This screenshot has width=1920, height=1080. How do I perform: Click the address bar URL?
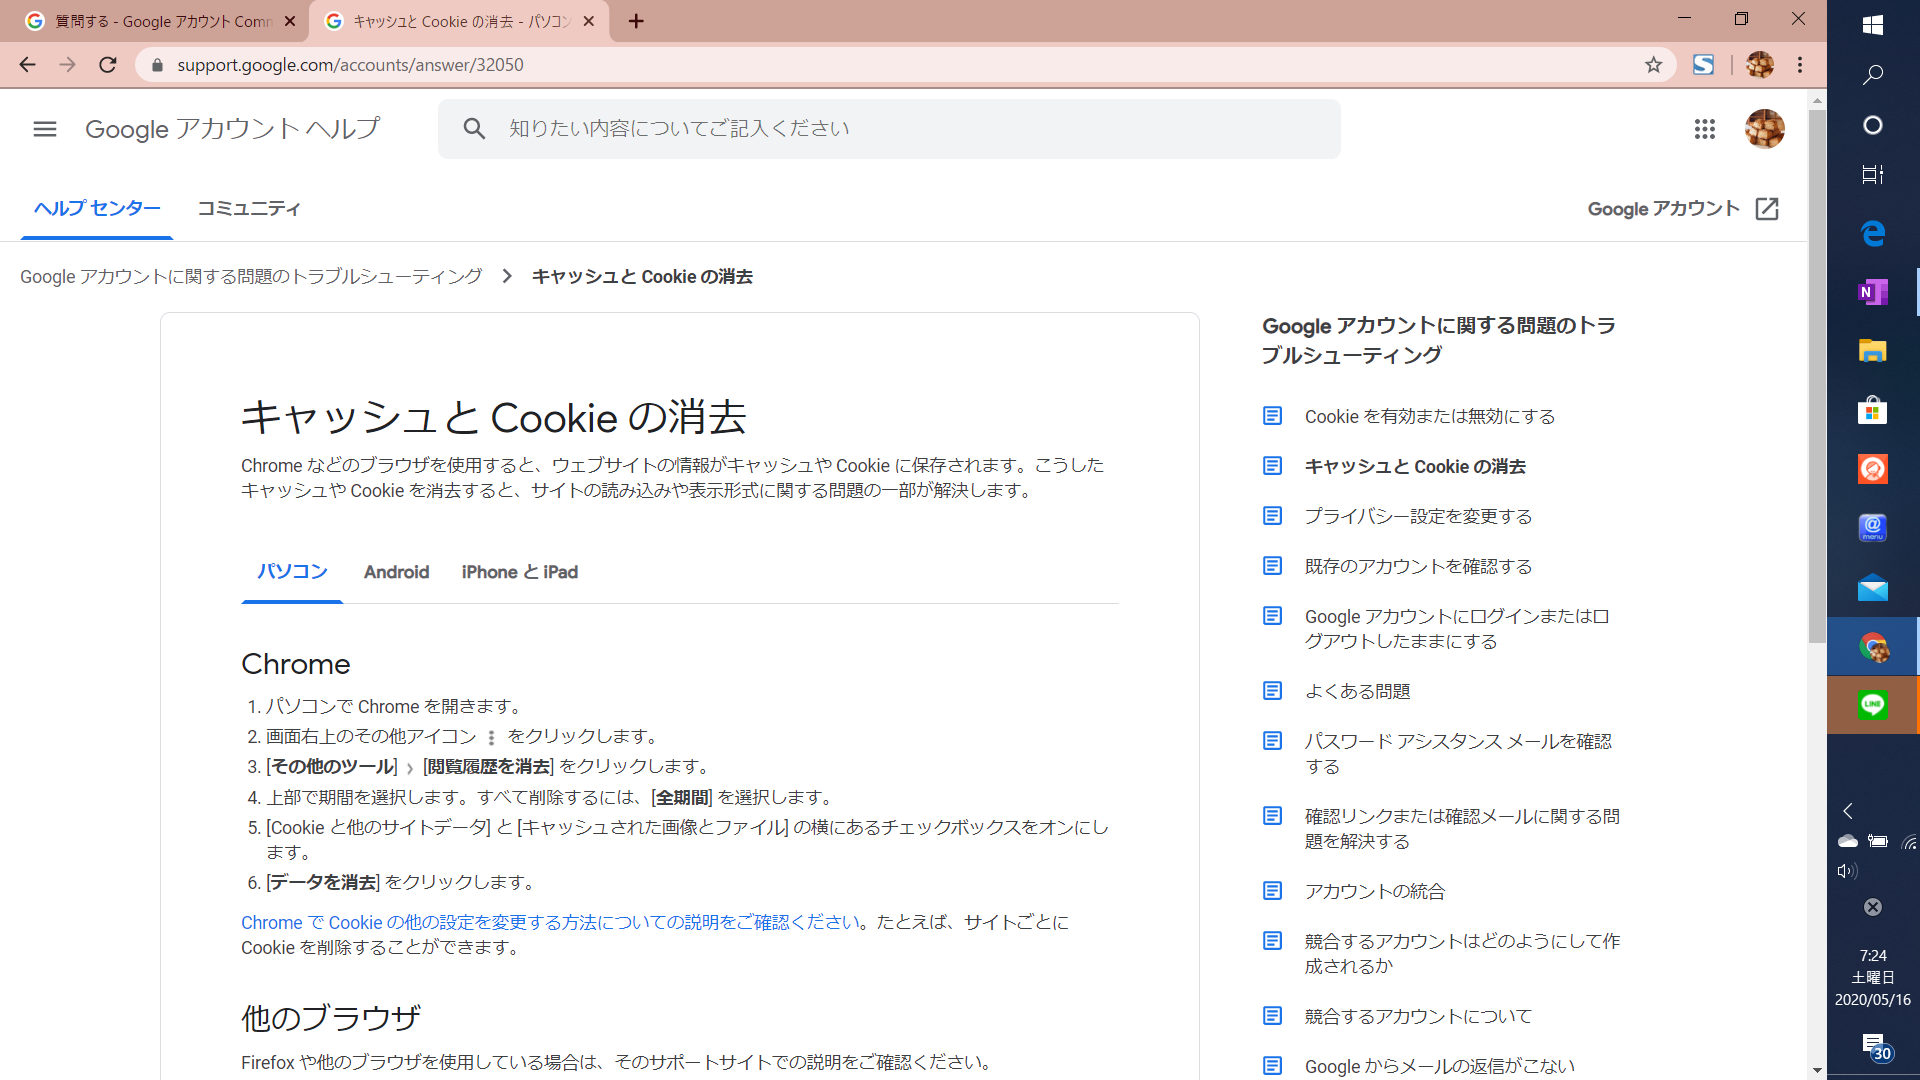[x=350, y=65]
